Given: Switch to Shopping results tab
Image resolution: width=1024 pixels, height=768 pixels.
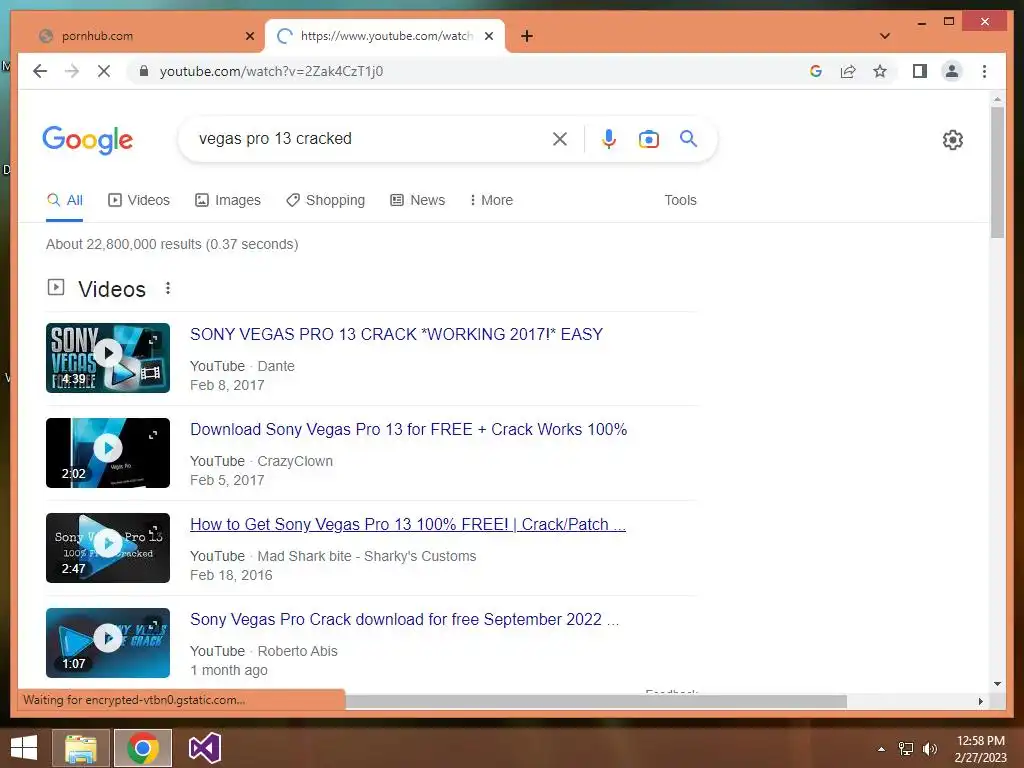Looking at the screenshot, I should 326,200.
